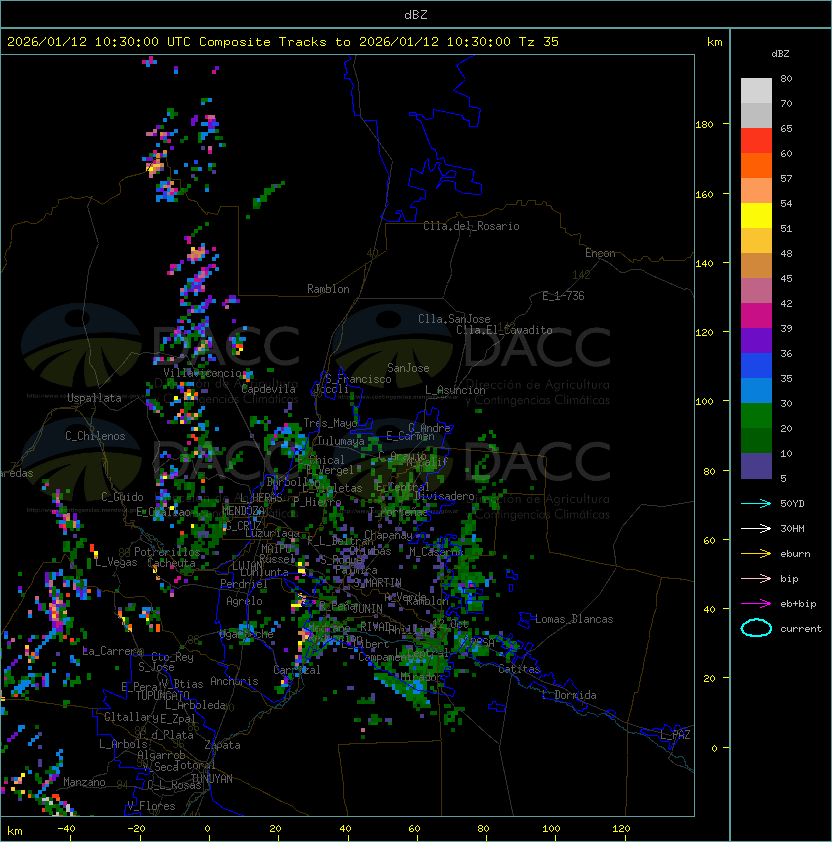This screenshot has height=842, width=832.
Task: Click the '-40' label on the bottom axis
Action: (x=66, y=829)
